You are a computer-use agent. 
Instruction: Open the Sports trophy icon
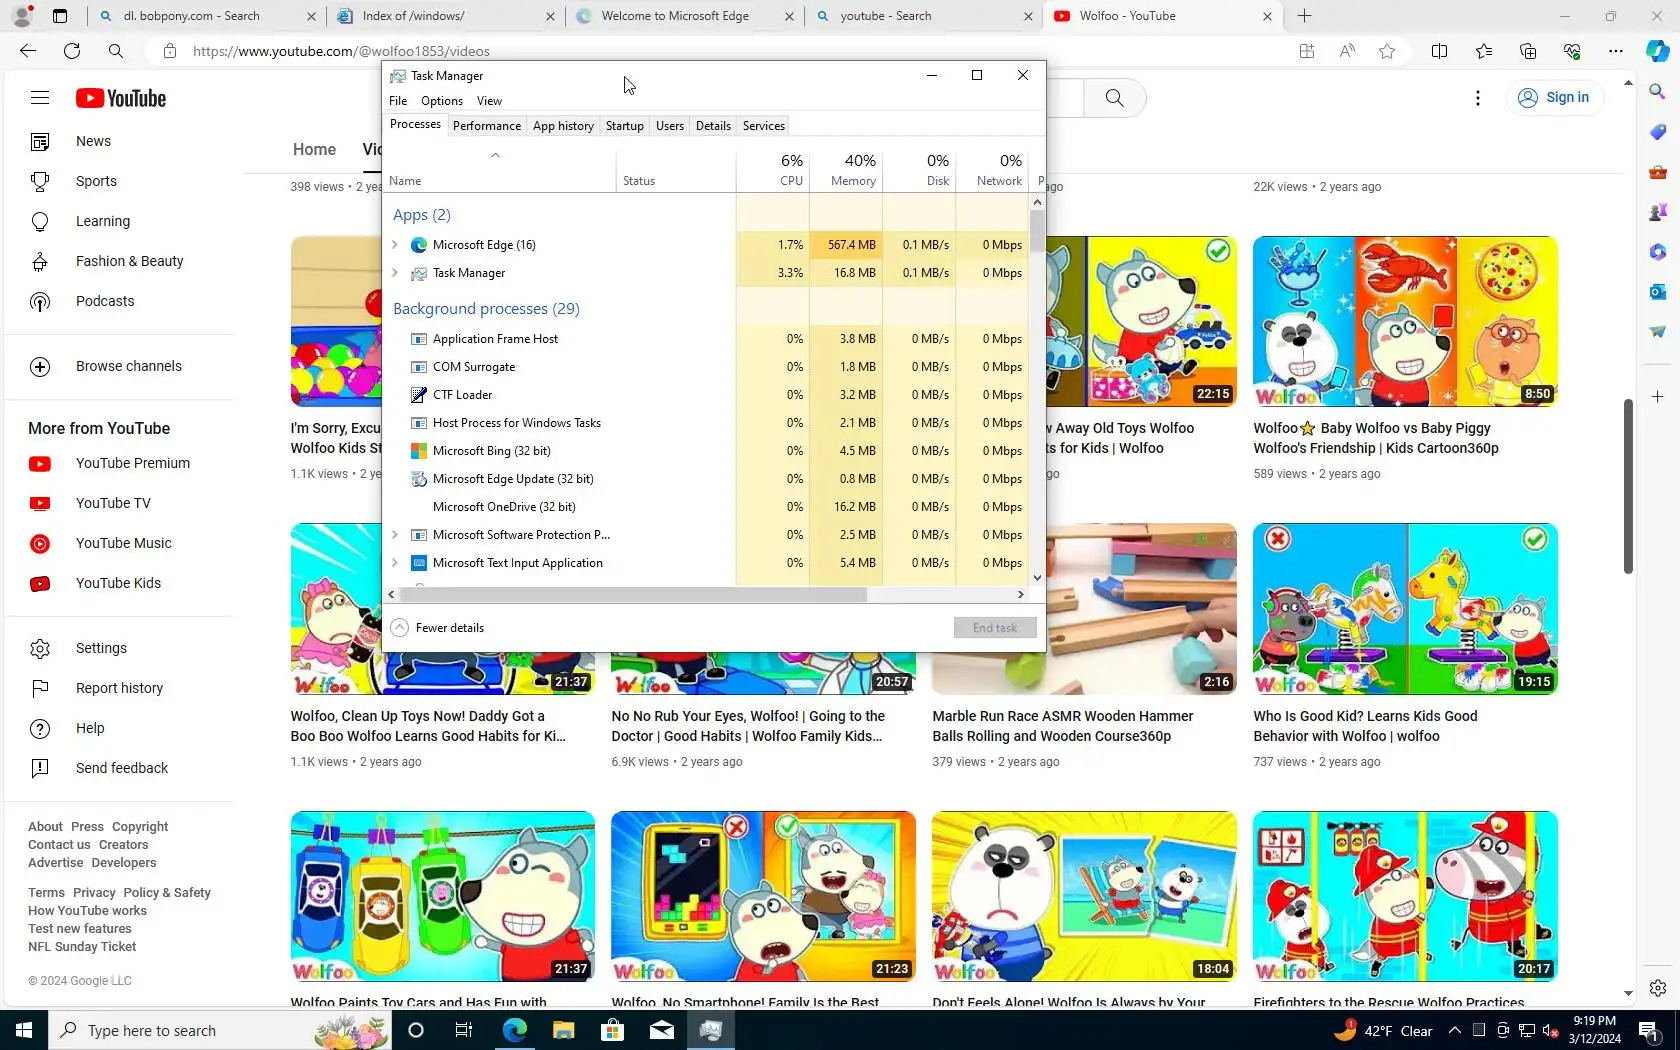click(x=40, y=181)
